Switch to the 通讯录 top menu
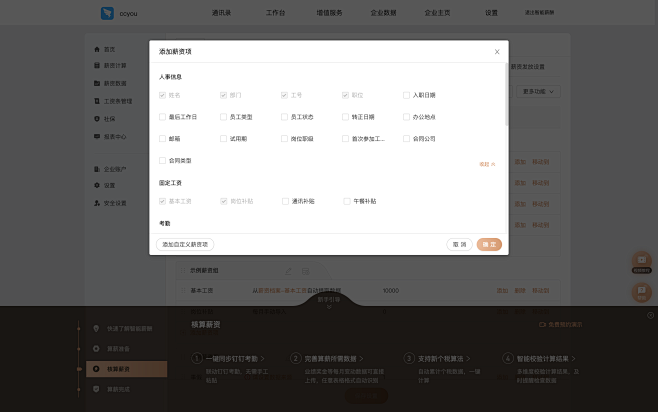The width and height of the screenshot is (658, 412). 222,13
